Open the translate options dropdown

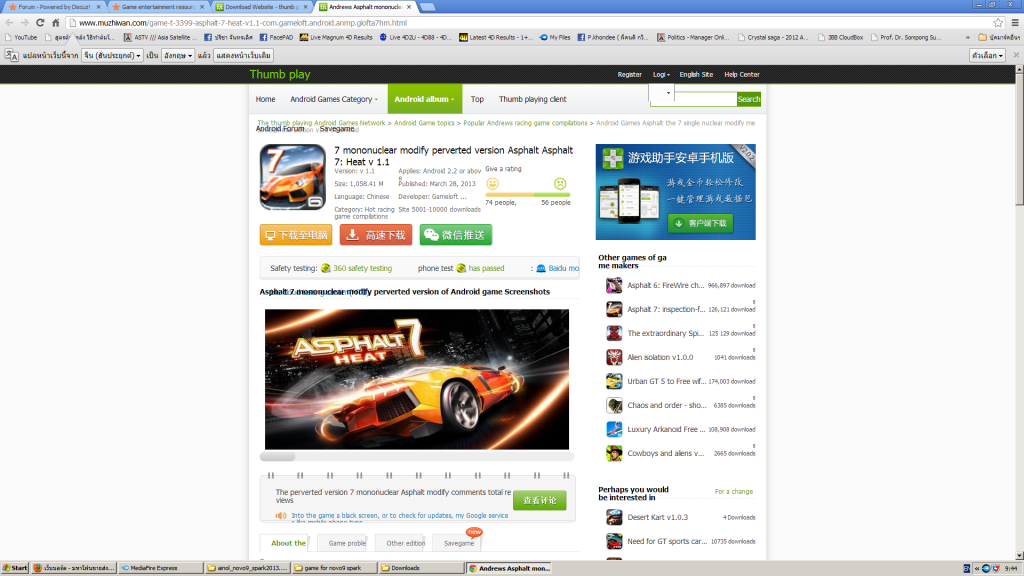point(987,56)
